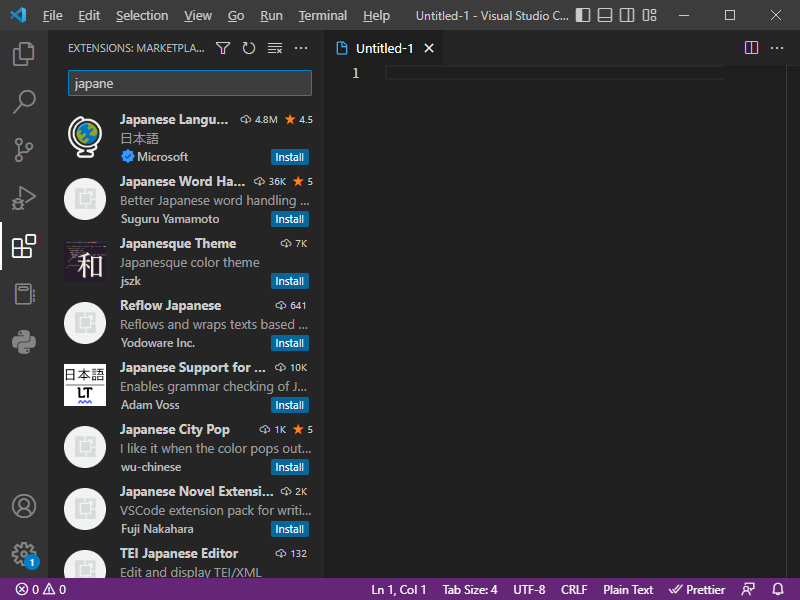Customize layout from title bar
This screenshot has width=800, height=600.
tap(649, 15)
